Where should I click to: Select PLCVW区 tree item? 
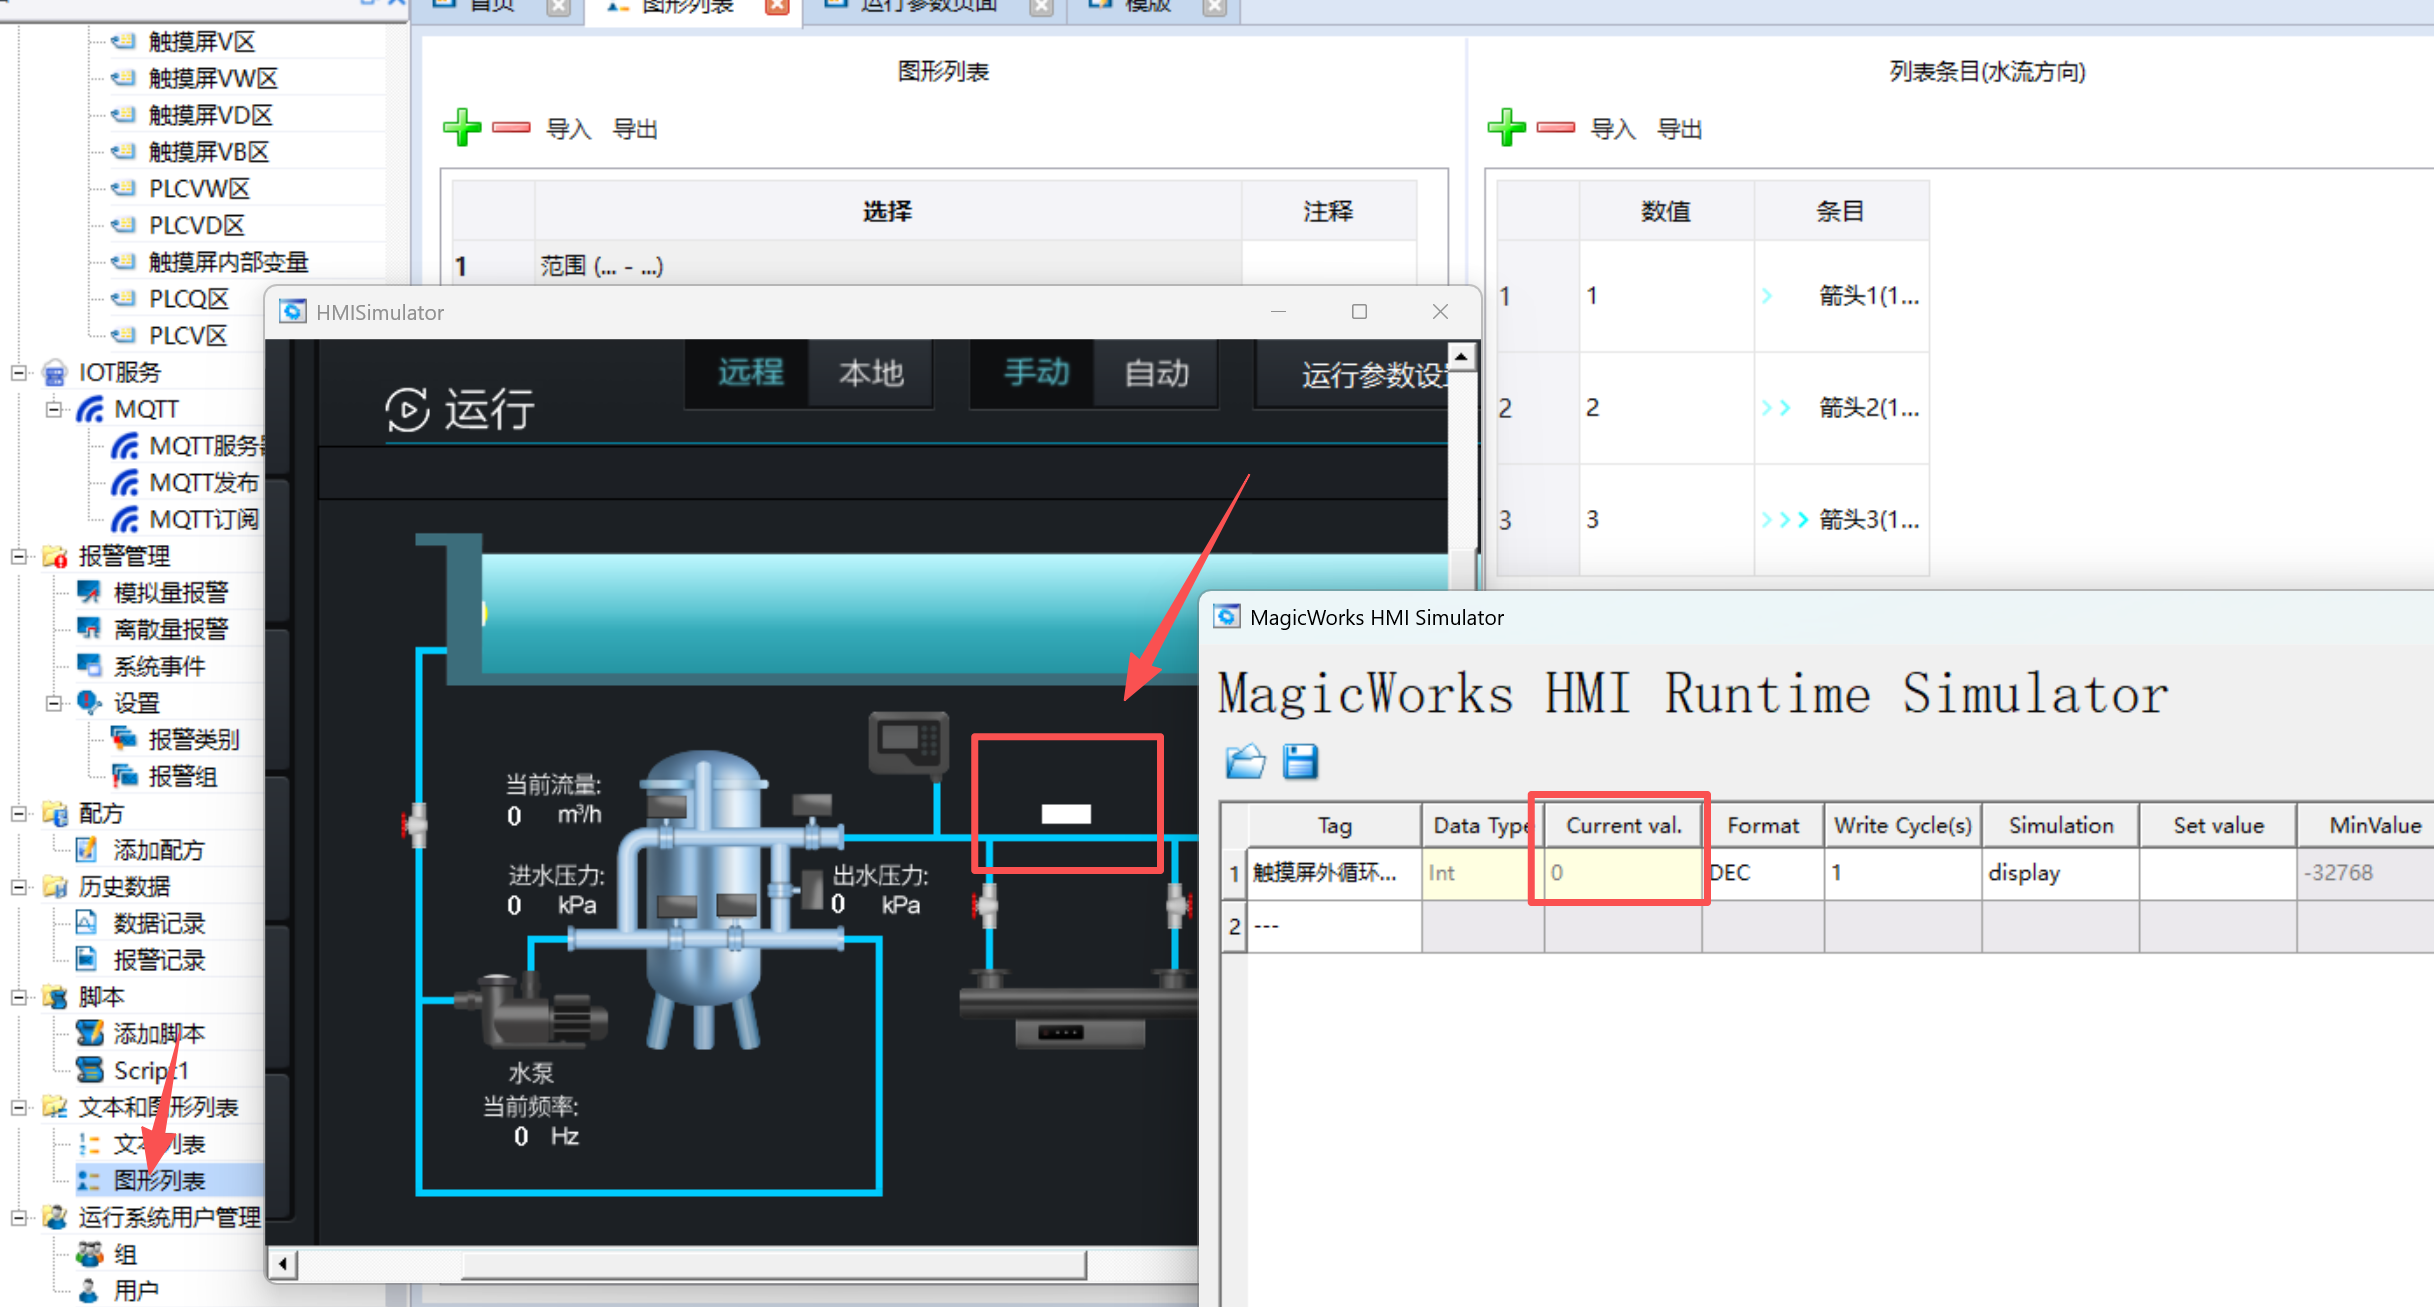(x=199, y=188)
